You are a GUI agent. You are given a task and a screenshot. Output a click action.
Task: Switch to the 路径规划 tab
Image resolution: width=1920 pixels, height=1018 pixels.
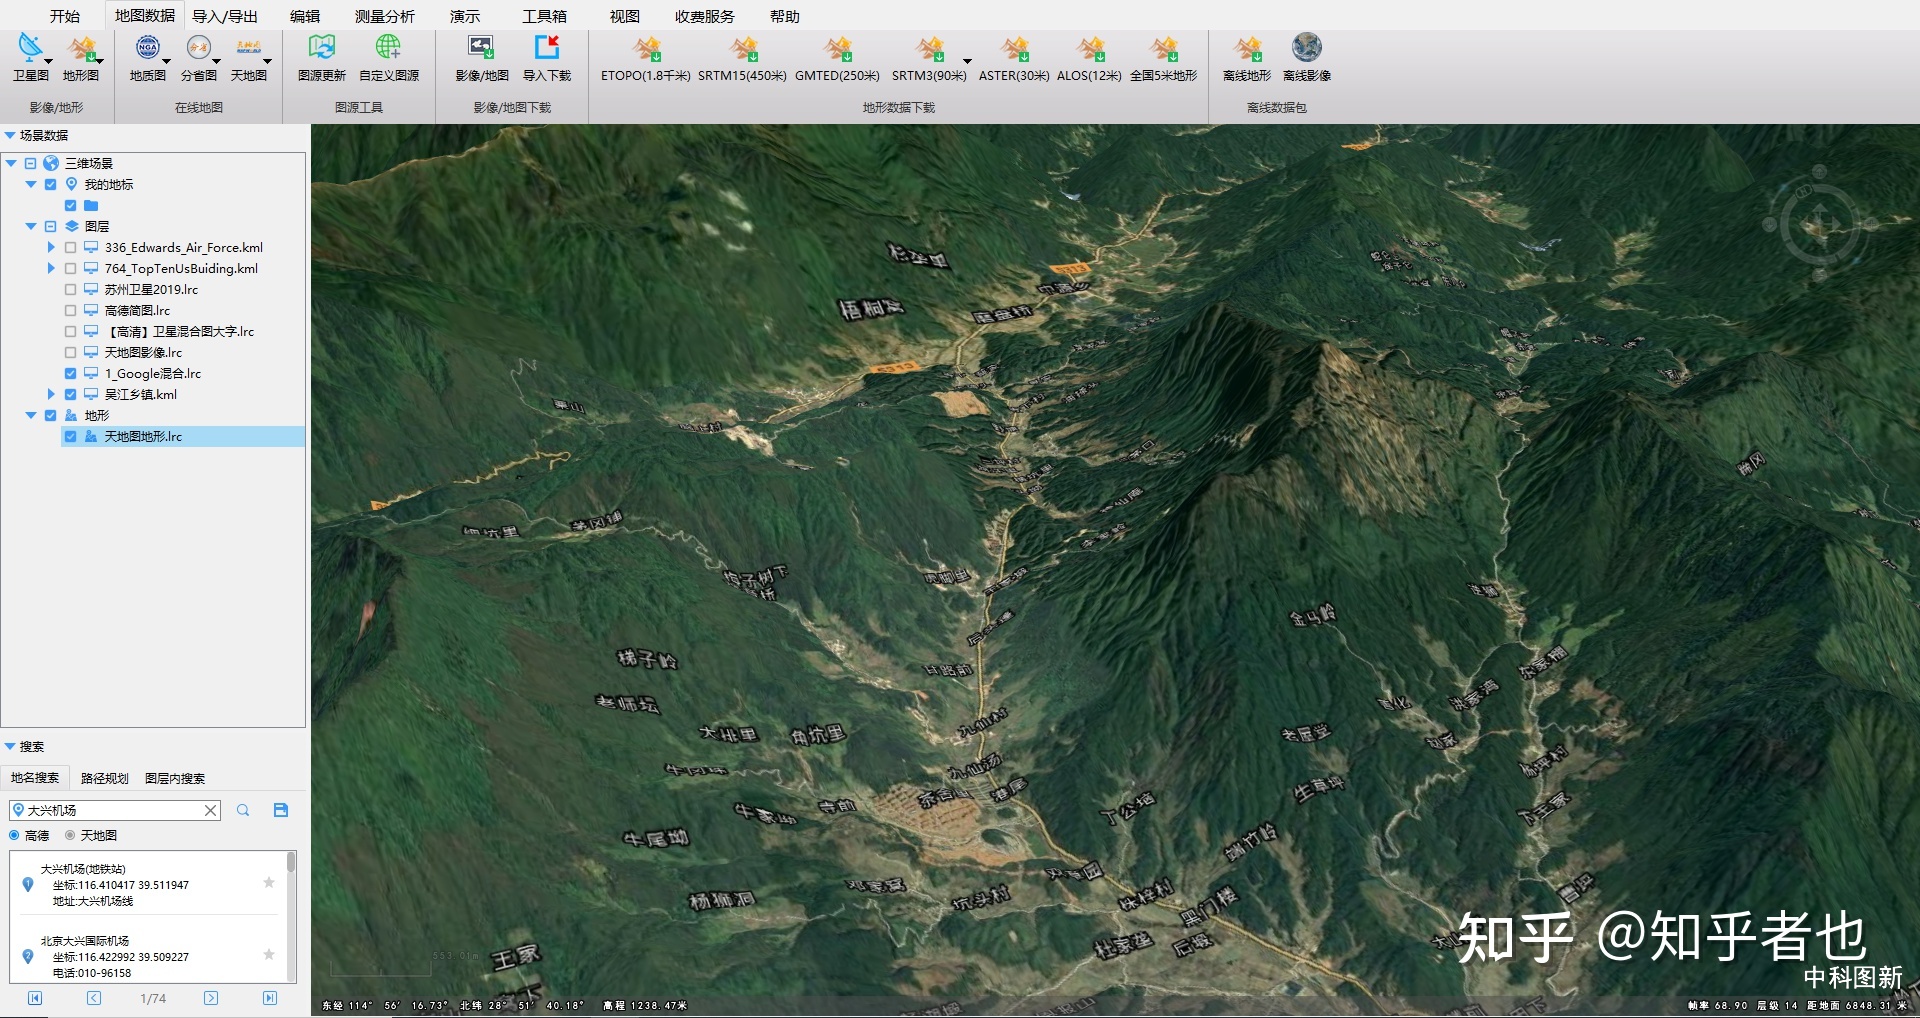104,778
